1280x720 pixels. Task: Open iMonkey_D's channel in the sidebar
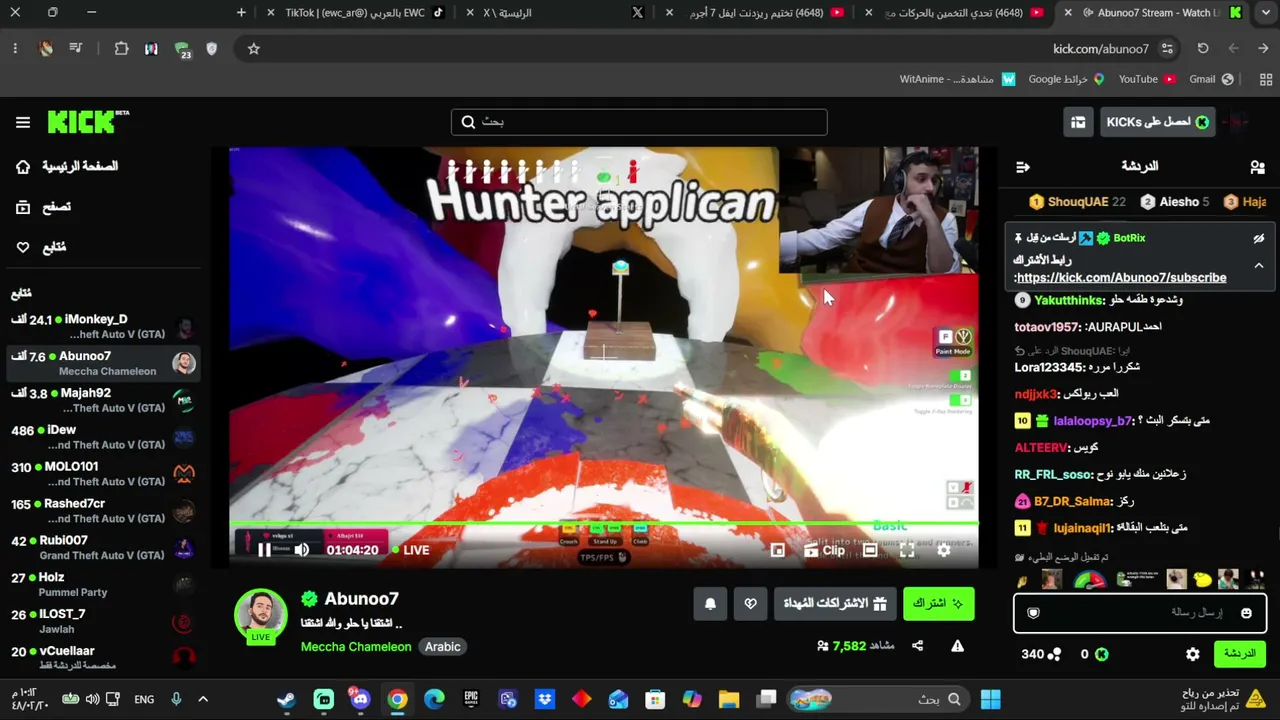tap(103, 326)
